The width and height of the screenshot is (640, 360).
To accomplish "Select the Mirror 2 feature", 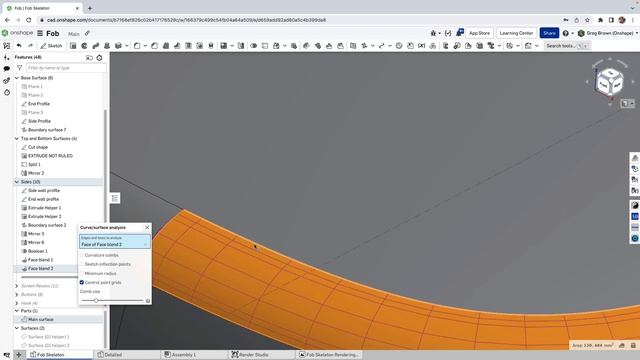I will [x=36, y=173].
